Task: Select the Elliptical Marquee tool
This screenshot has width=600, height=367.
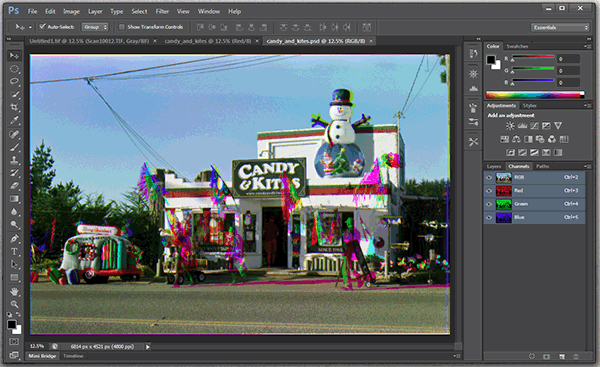Action: pyautogui.click(x=14, y=69)
